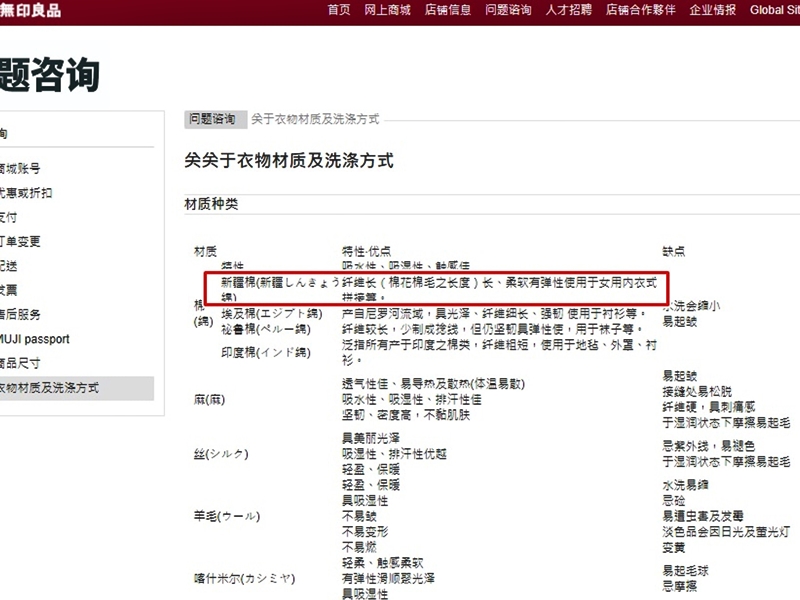Click text 易遭虫害及发霉
The image size is (800, 600).
[703, 516]
